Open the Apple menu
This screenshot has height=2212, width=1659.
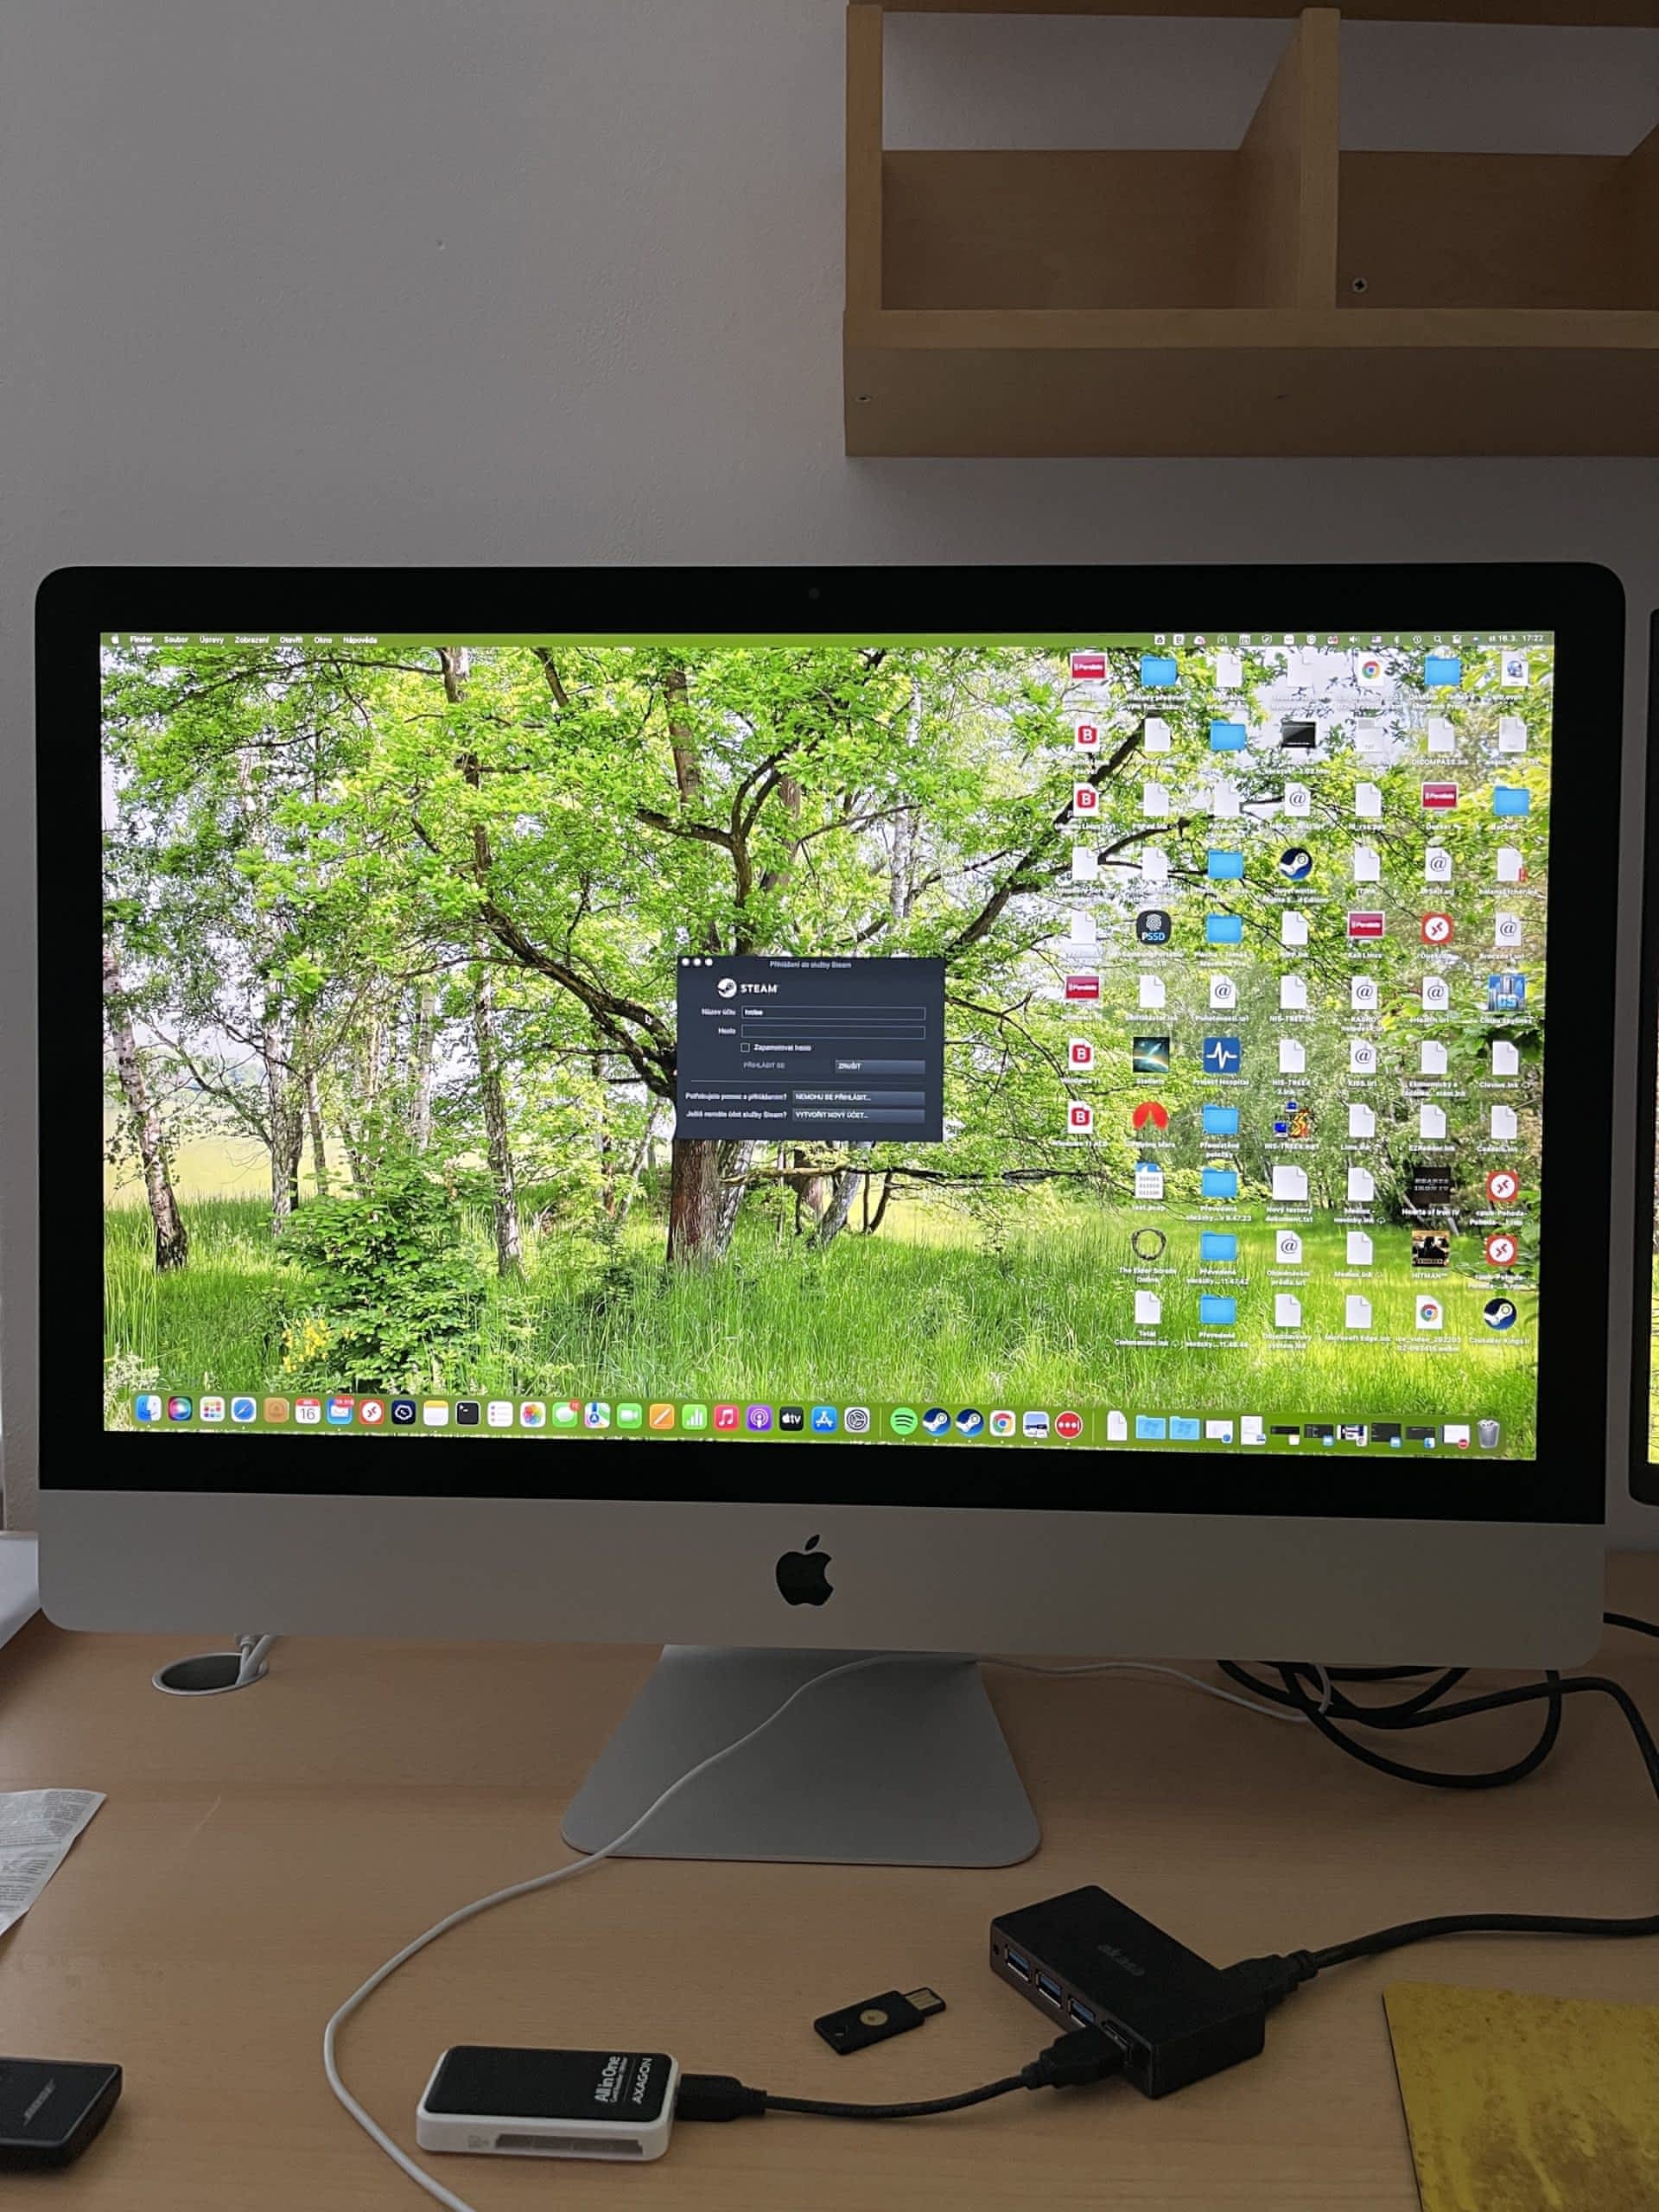click(115, 639)
